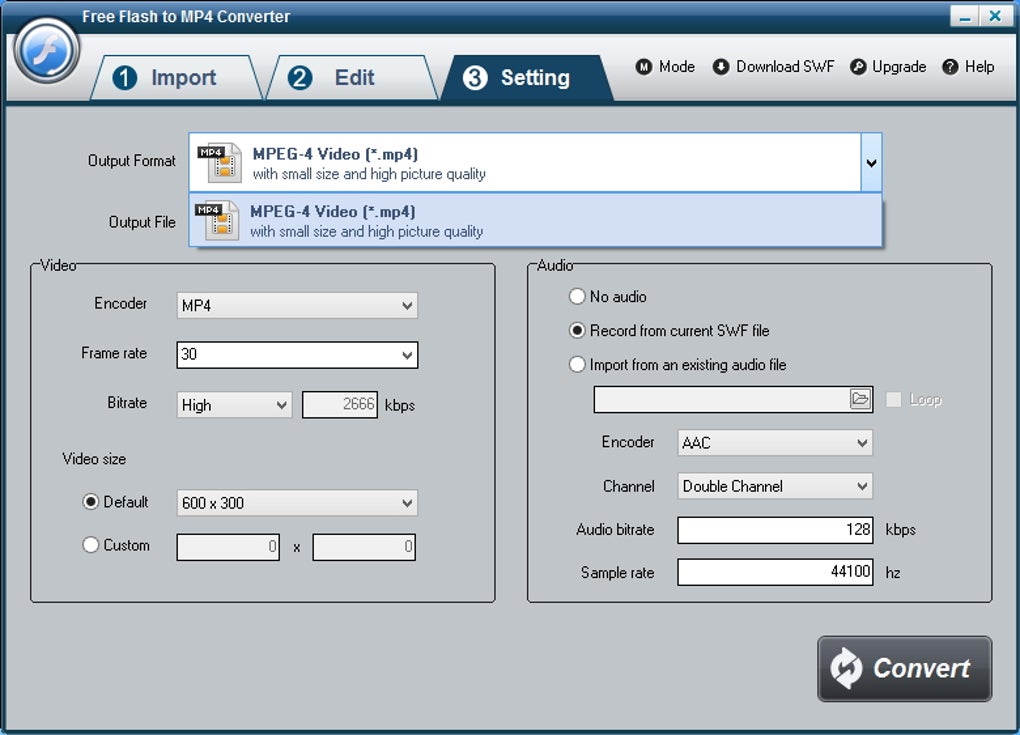1020x735 pixels.
Task: Click the Convert button label
Action: [x=921, y=668]
